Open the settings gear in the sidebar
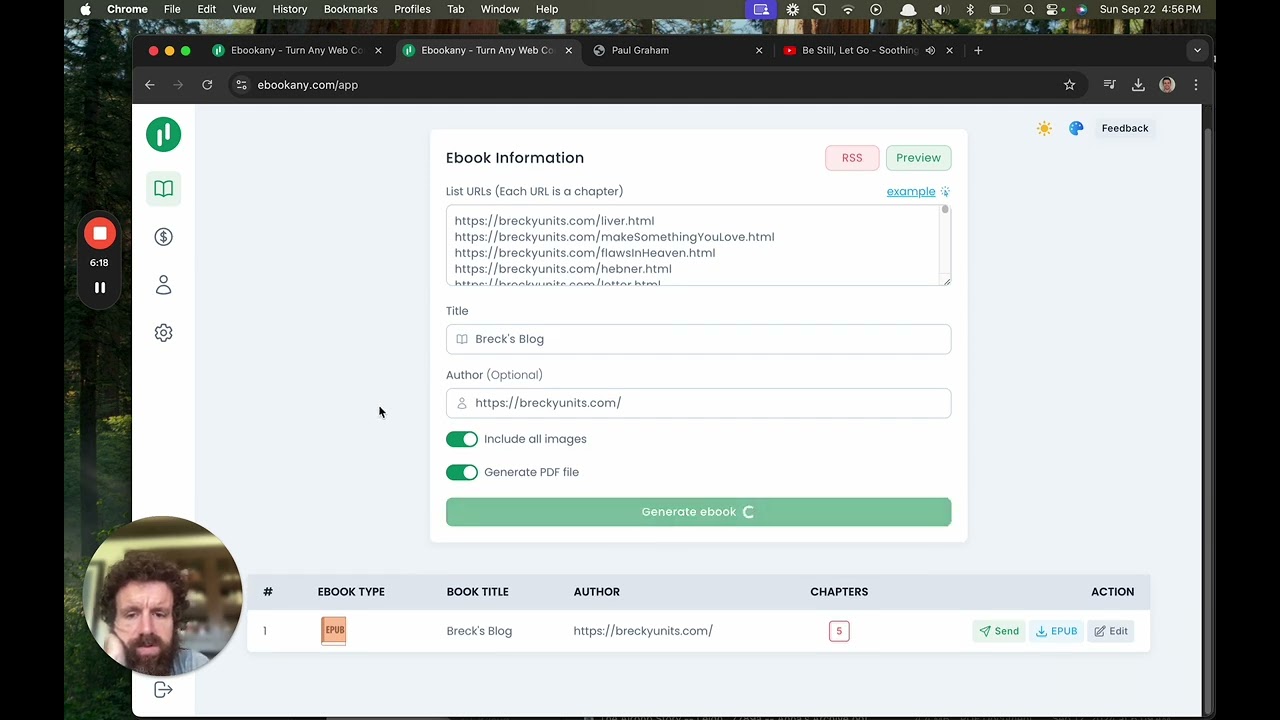Screen dimensions: 1280x720 tap(163, 333)
